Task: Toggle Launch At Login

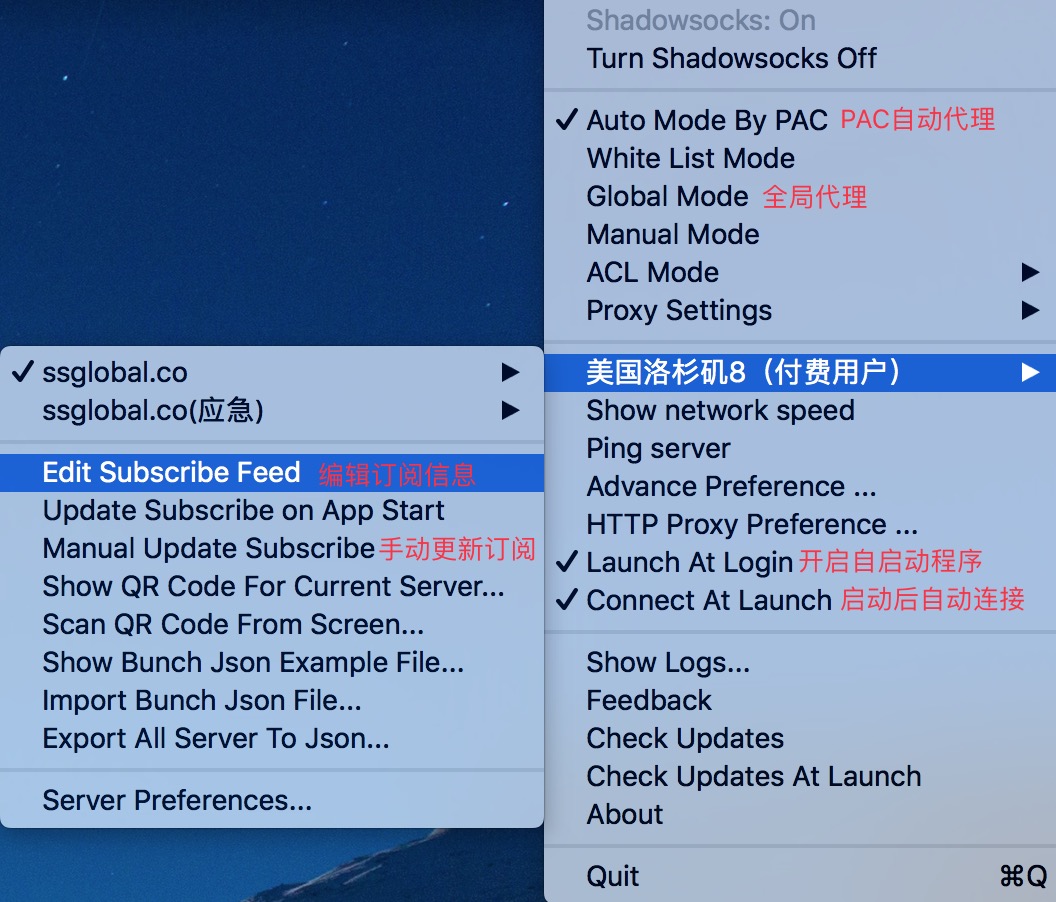Action: 799,562
